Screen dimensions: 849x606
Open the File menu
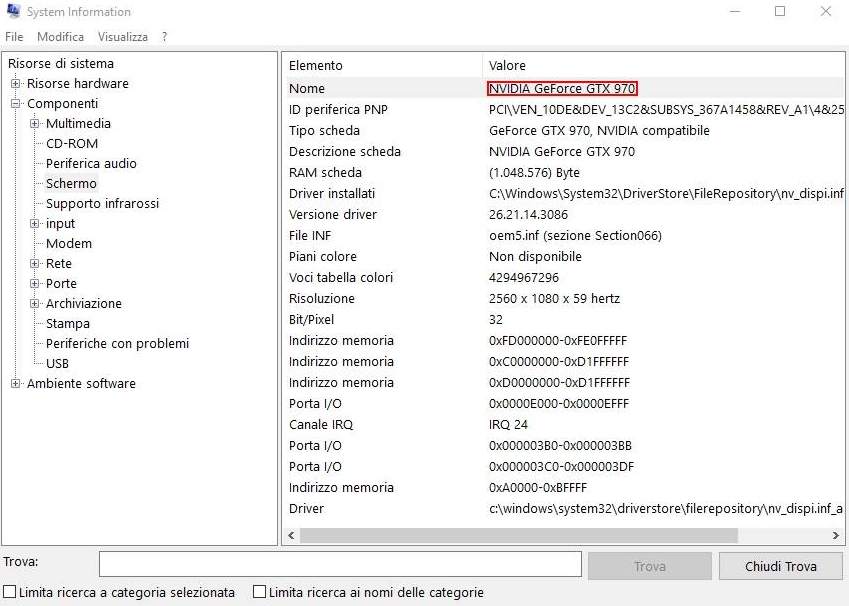[14, 37]
